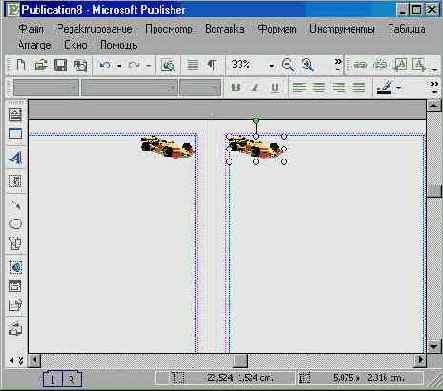Screen dimensions: 443x391
Task: Open file using the folder icon
Action: tap(41, 65)
